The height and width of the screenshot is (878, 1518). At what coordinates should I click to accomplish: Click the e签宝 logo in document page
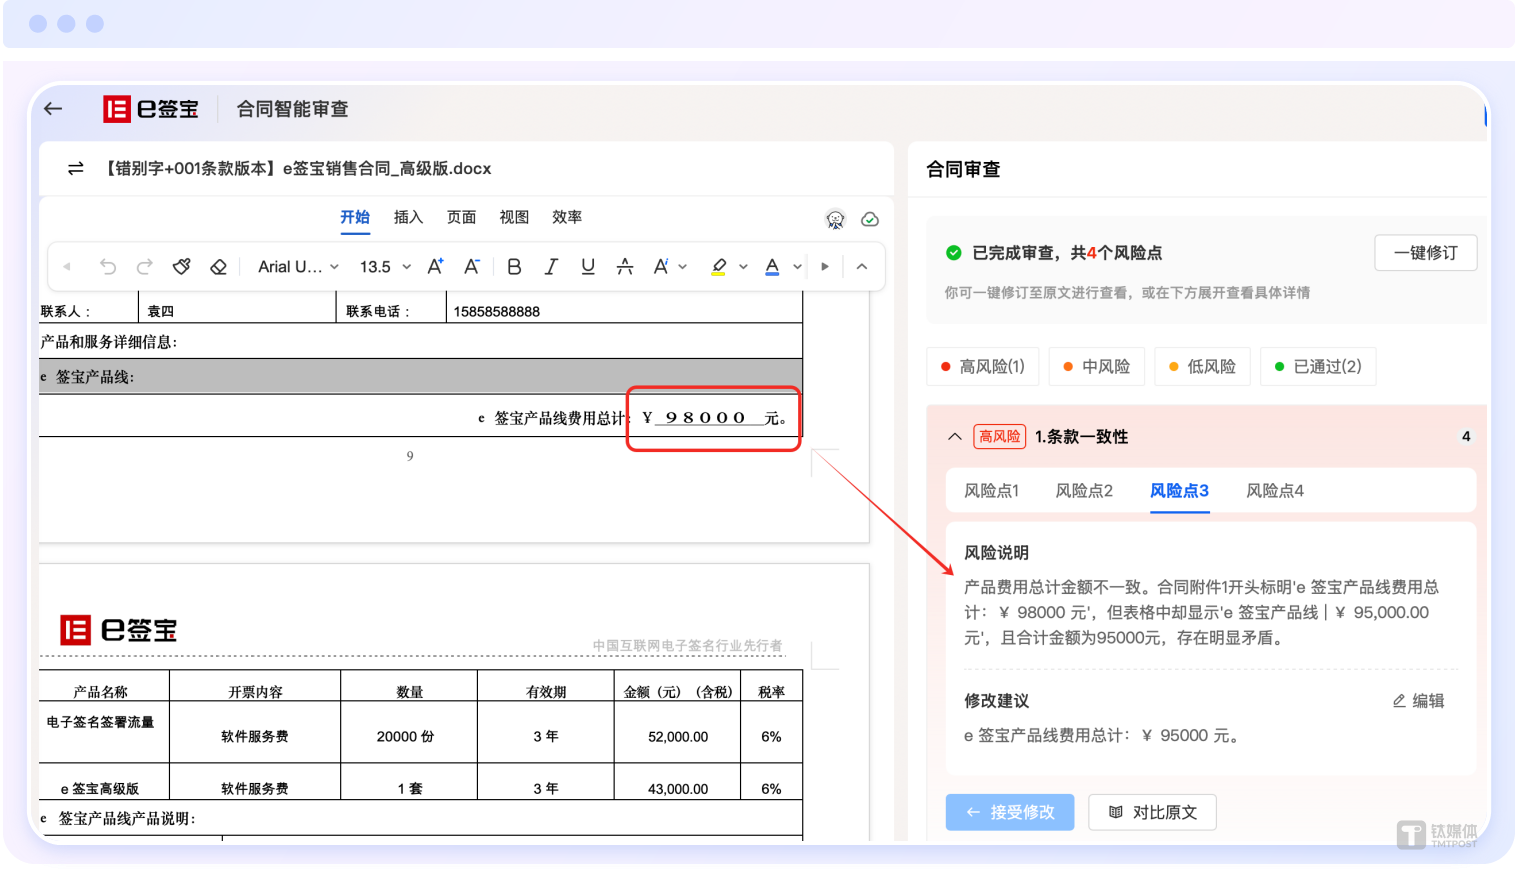[119, 630]
